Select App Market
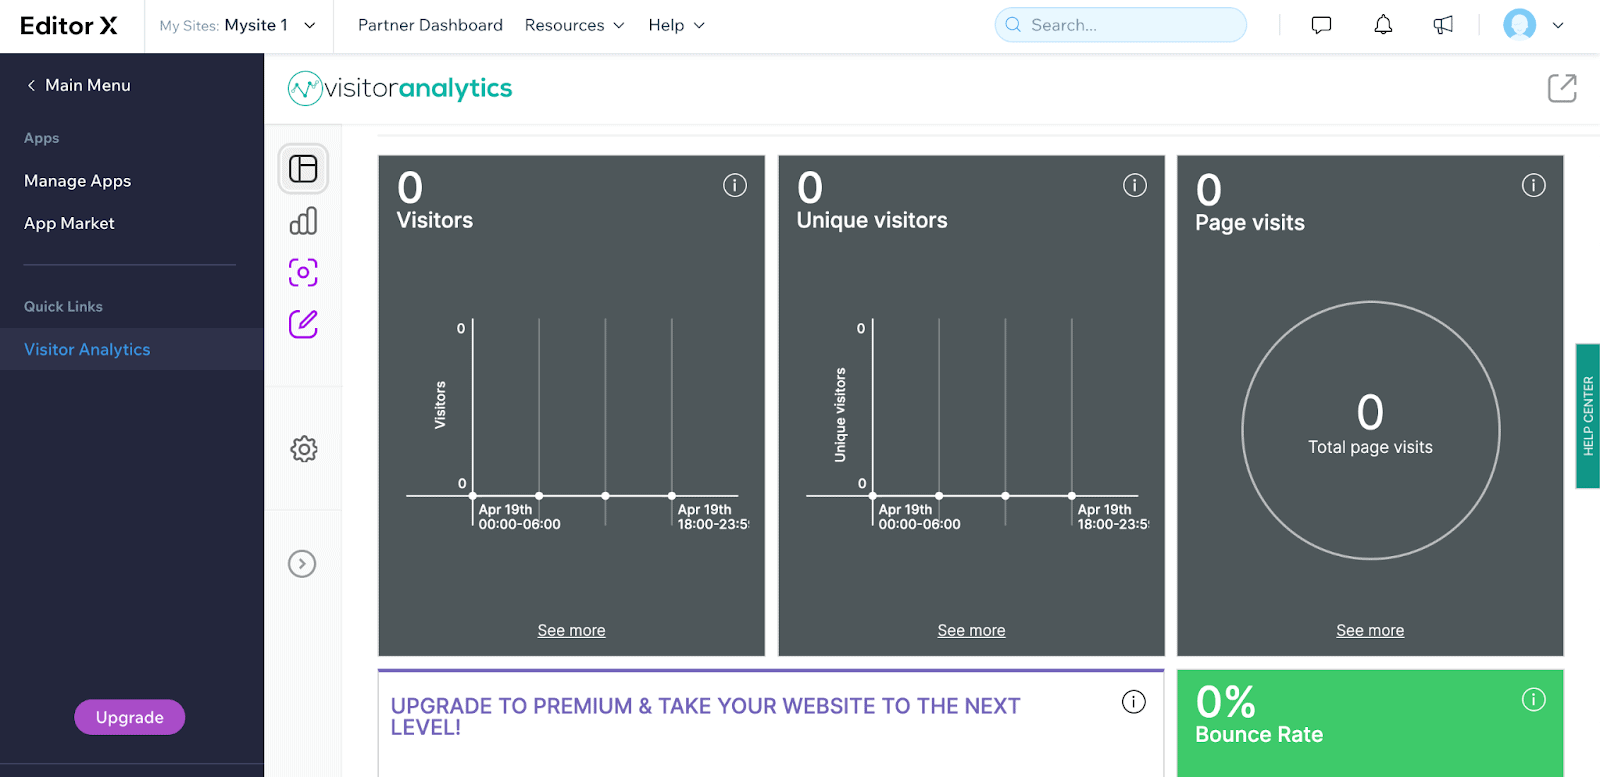 (69, 223)
